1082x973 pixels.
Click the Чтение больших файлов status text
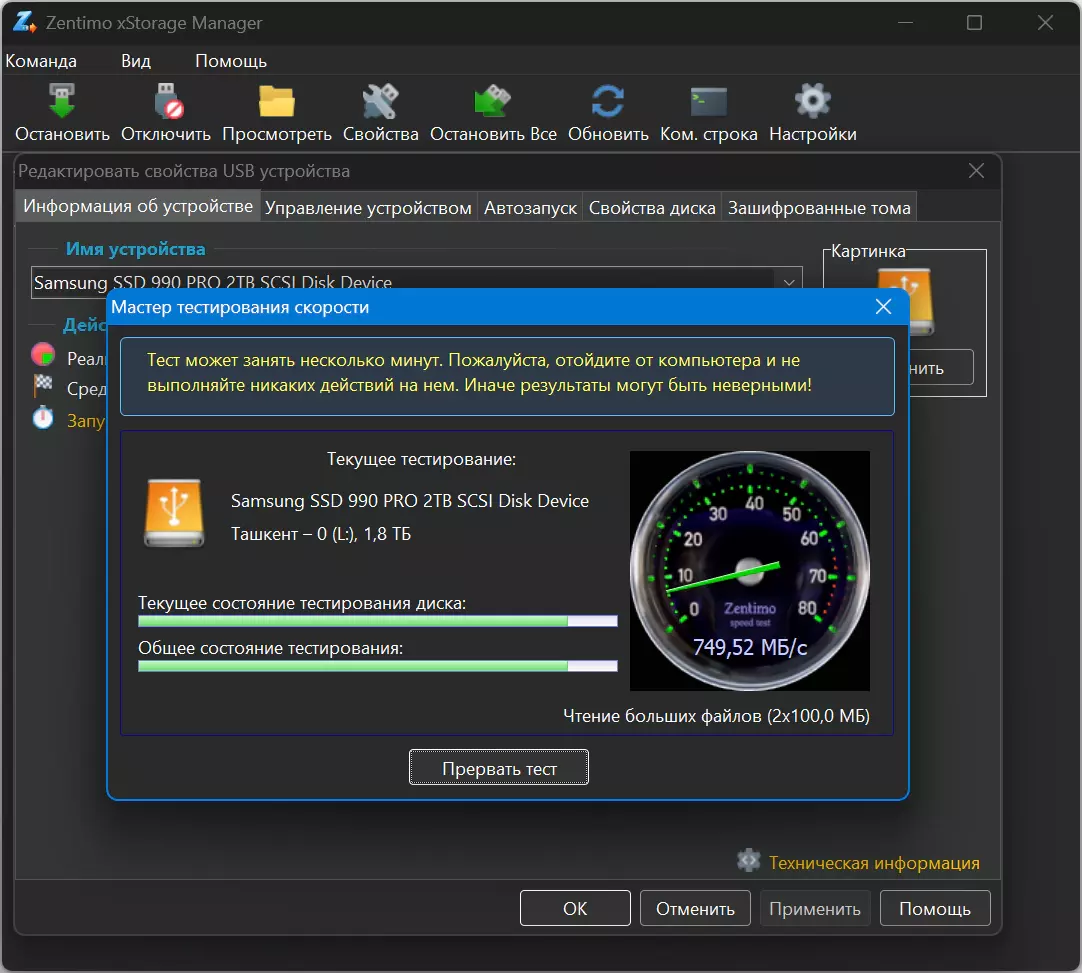coord(716,716)
